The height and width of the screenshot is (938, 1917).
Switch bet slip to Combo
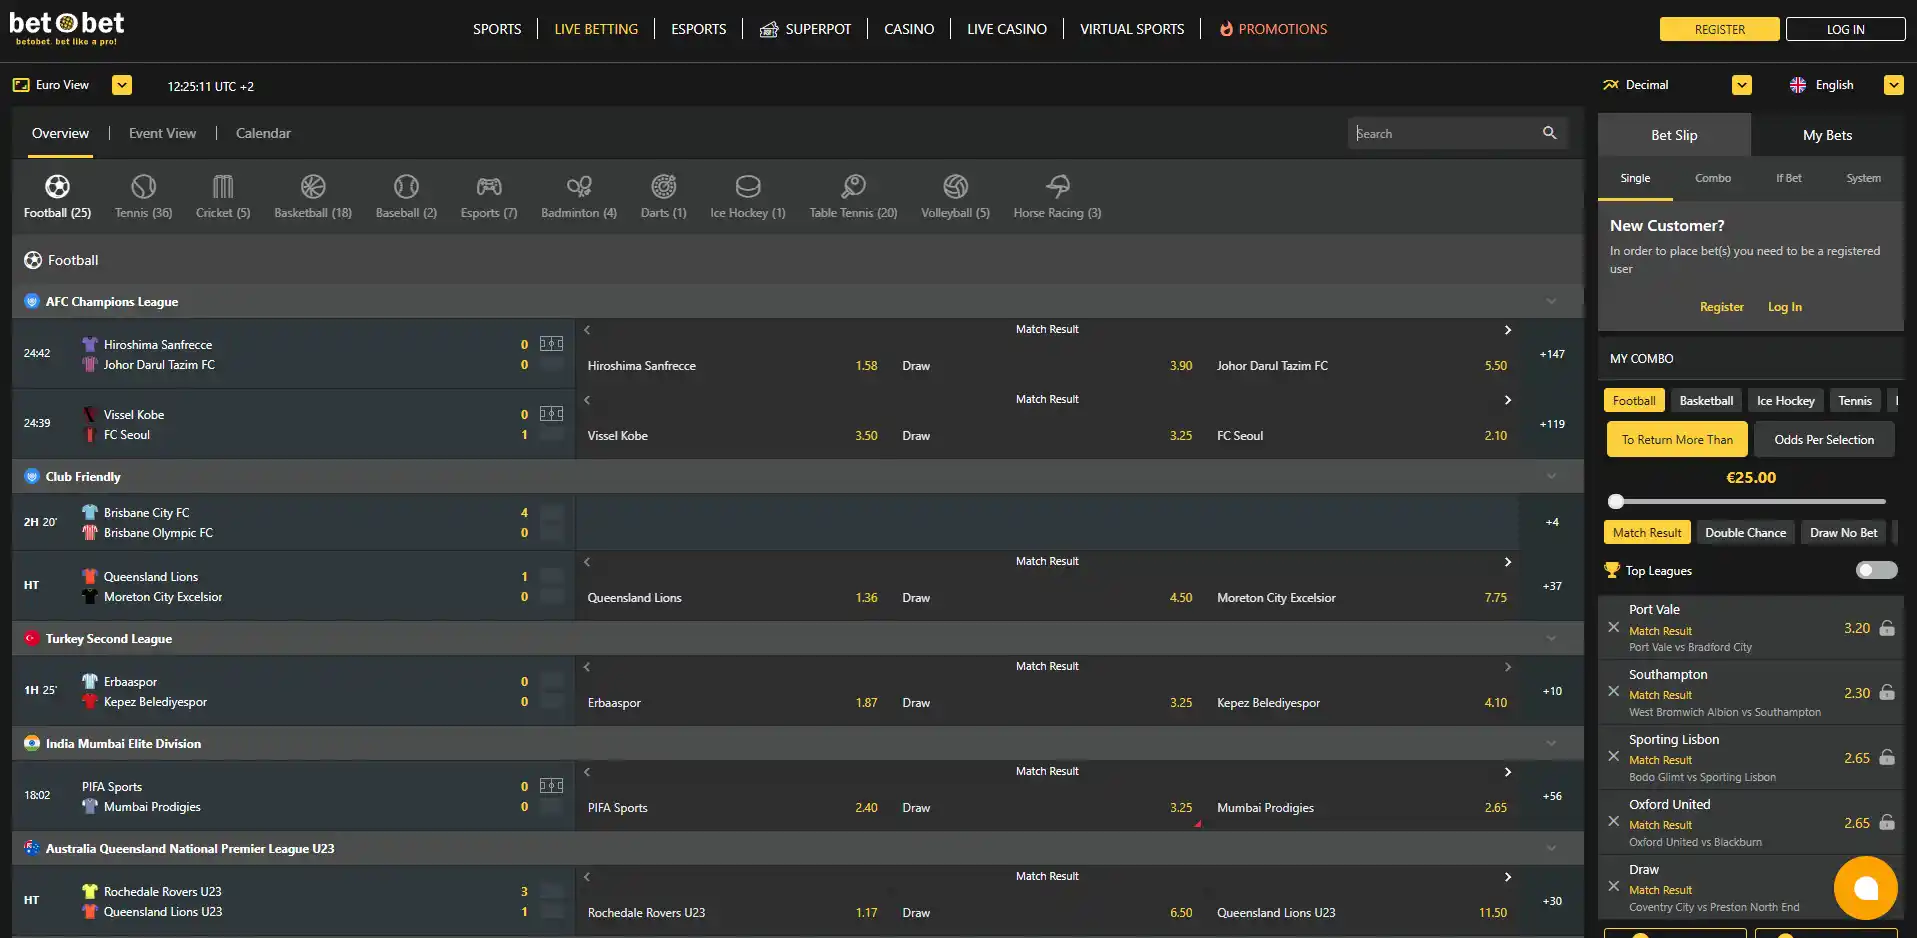(x=1712, y=178)
